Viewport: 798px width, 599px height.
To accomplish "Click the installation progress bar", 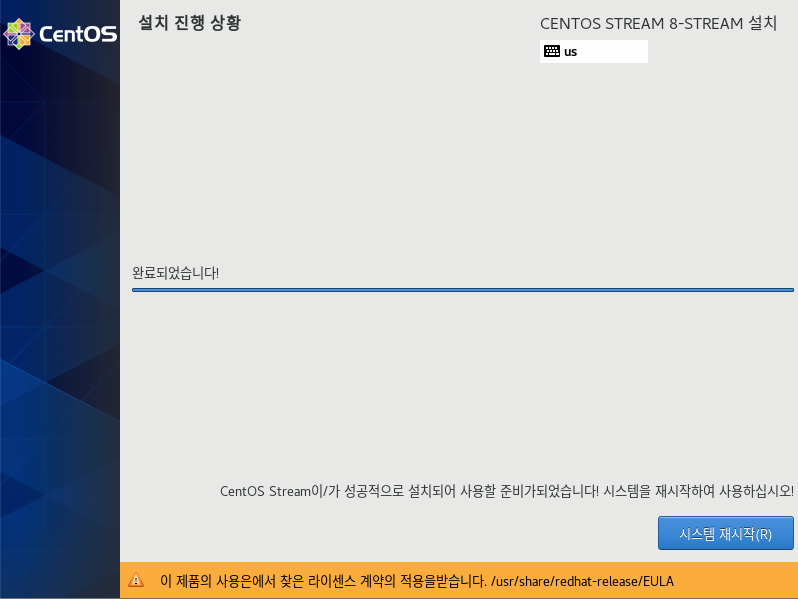I will pyautogui.click(x=463, y=290).
